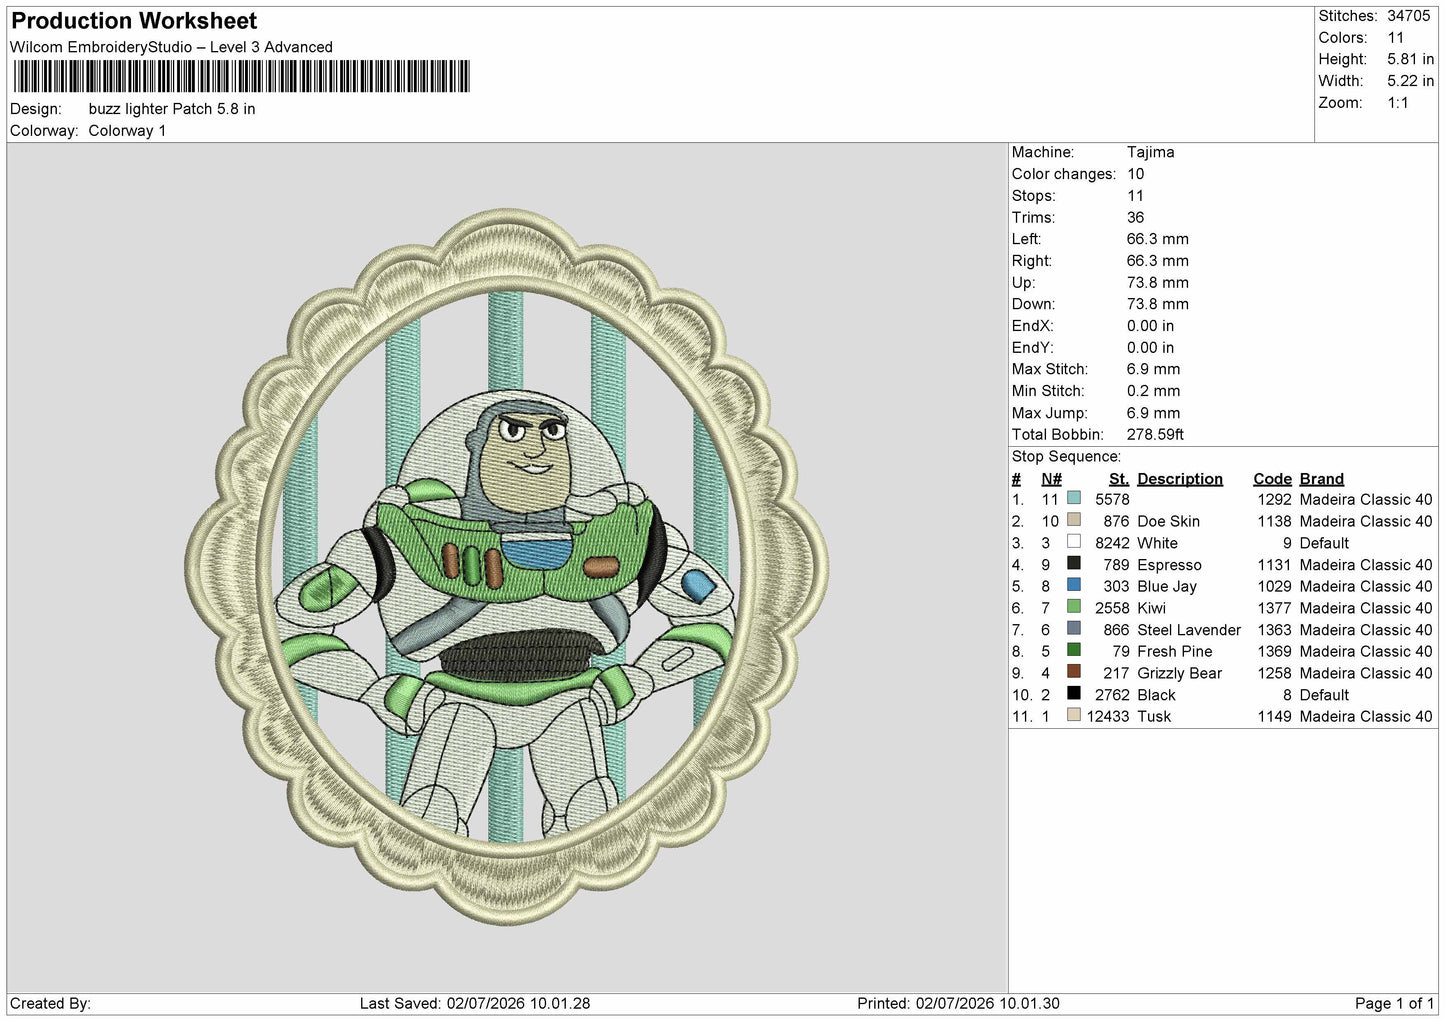
Task: Click the Color changes value 10
Action: 1136,174
